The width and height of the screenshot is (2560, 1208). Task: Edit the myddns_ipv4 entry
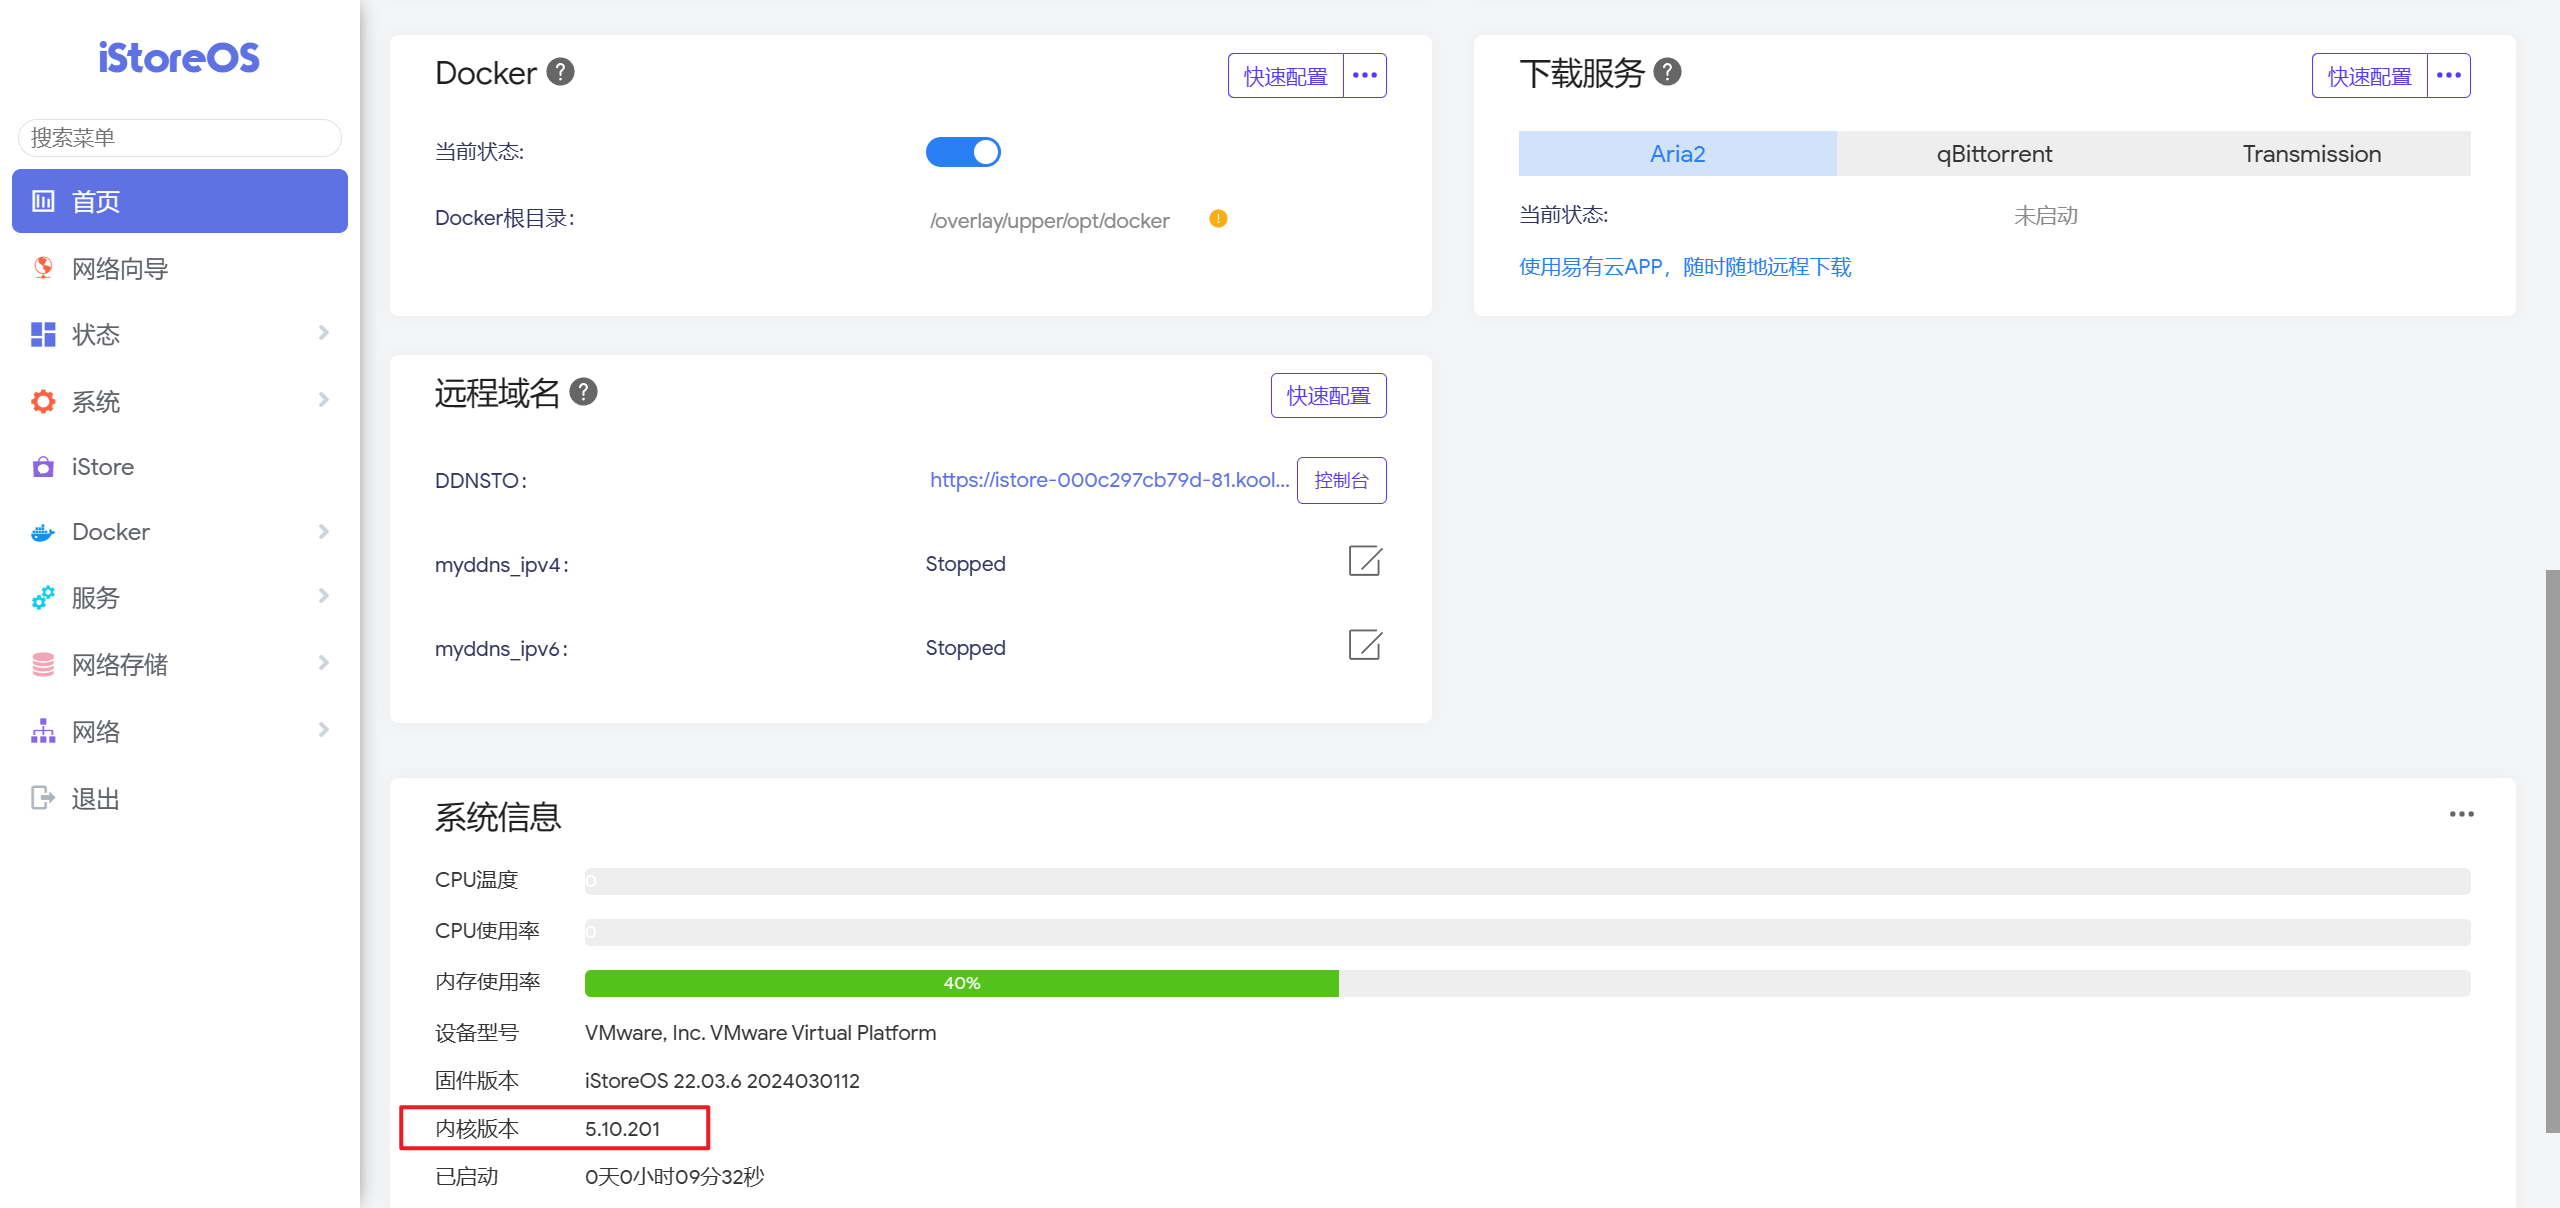coord(1365,562)
